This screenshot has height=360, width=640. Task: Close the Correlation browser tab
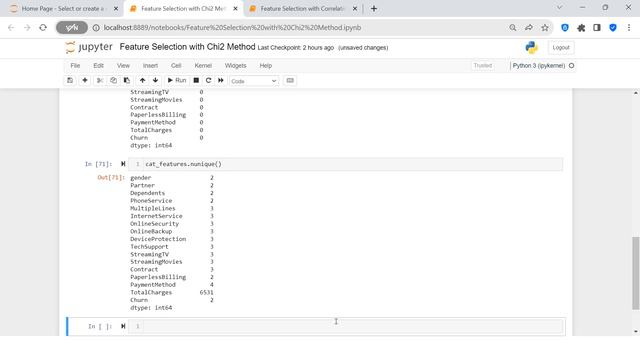pos(355,9)
